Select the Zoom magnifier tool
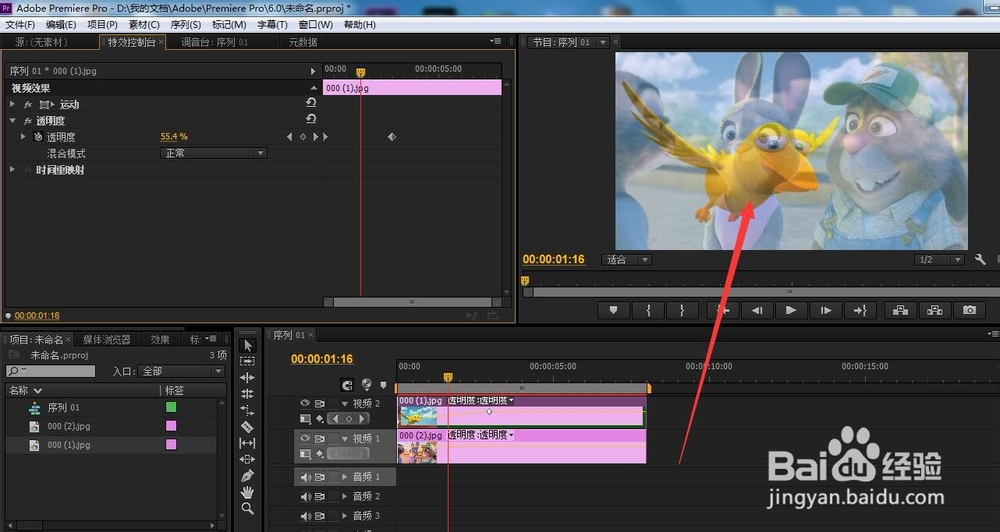Viewport: 1000px width, 532px height. pyautogui.click(x=247, y=508)
